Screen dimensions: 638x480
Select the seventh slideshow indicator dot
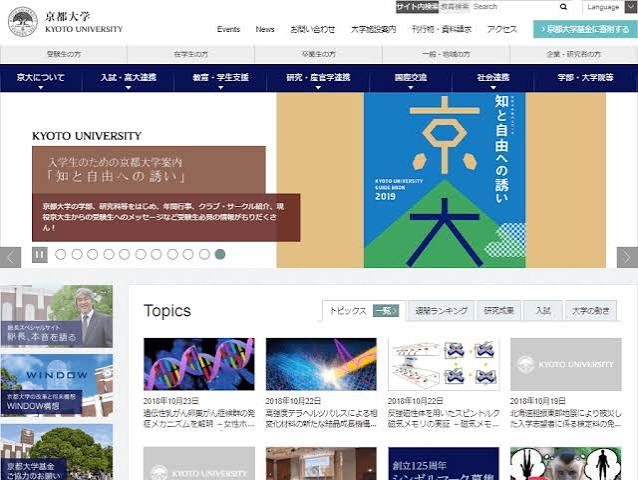coord(156,255)
